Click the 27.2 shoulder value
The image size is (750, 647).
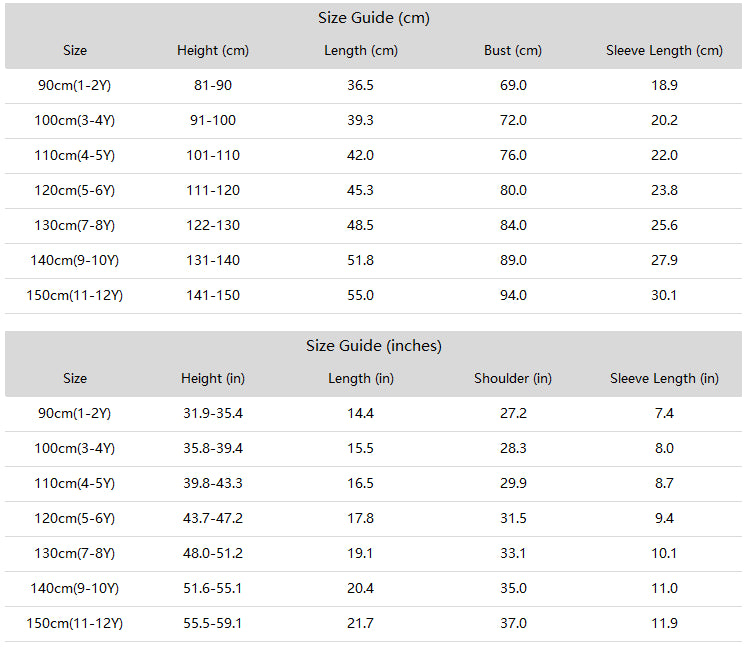click(x=513, y=413)
